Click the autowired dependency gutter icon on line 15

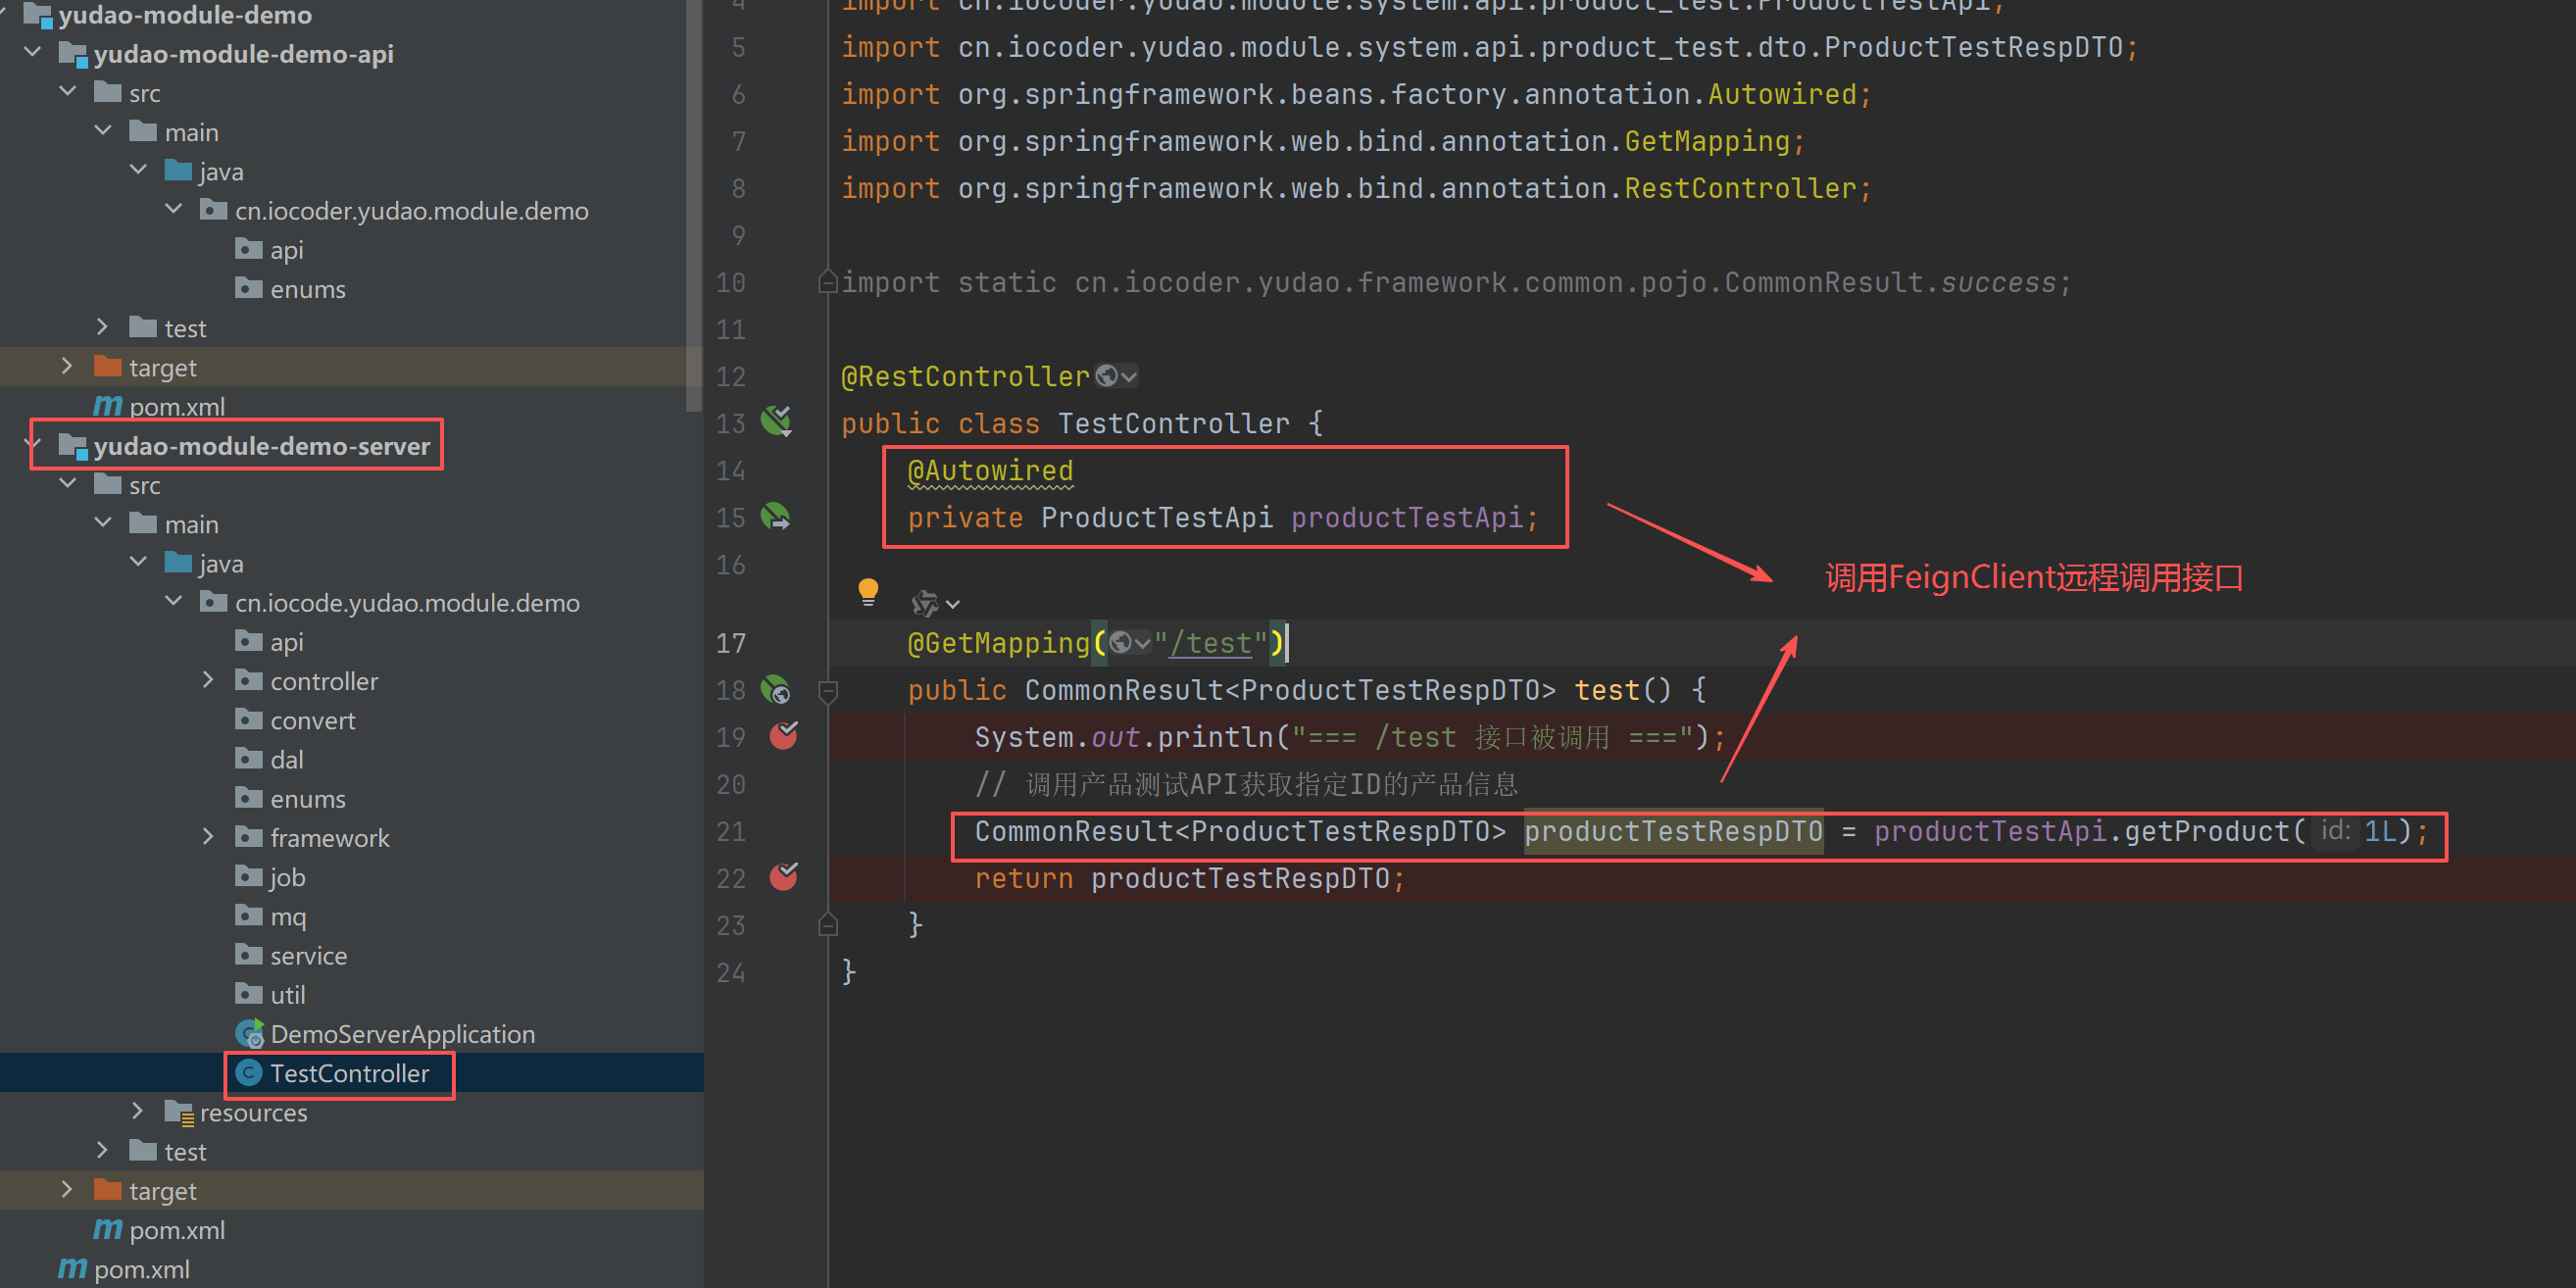[x=776, y=517]
